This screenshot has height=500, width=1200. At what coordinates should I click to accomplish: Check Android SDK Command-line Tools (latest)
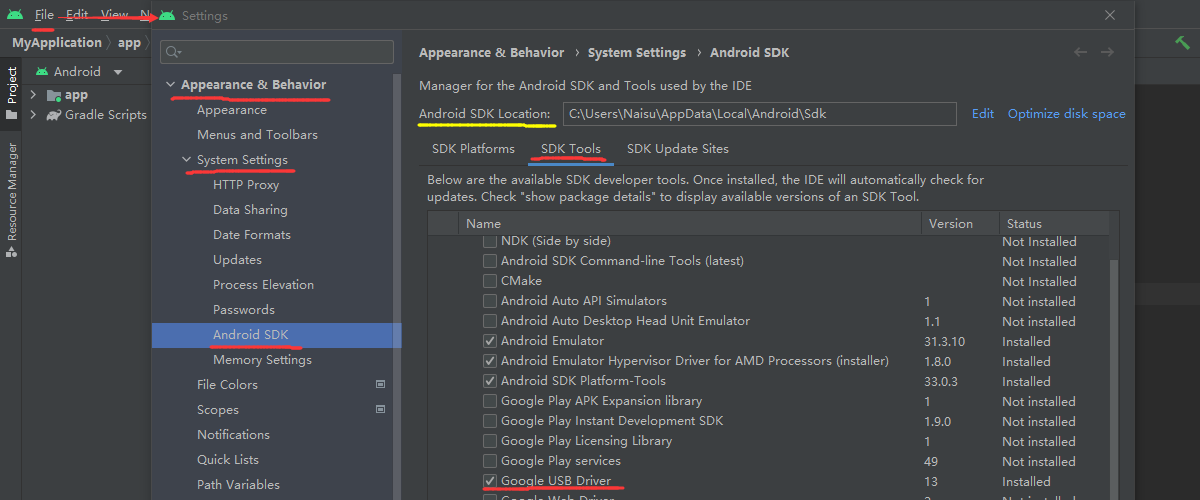(490, 261)
